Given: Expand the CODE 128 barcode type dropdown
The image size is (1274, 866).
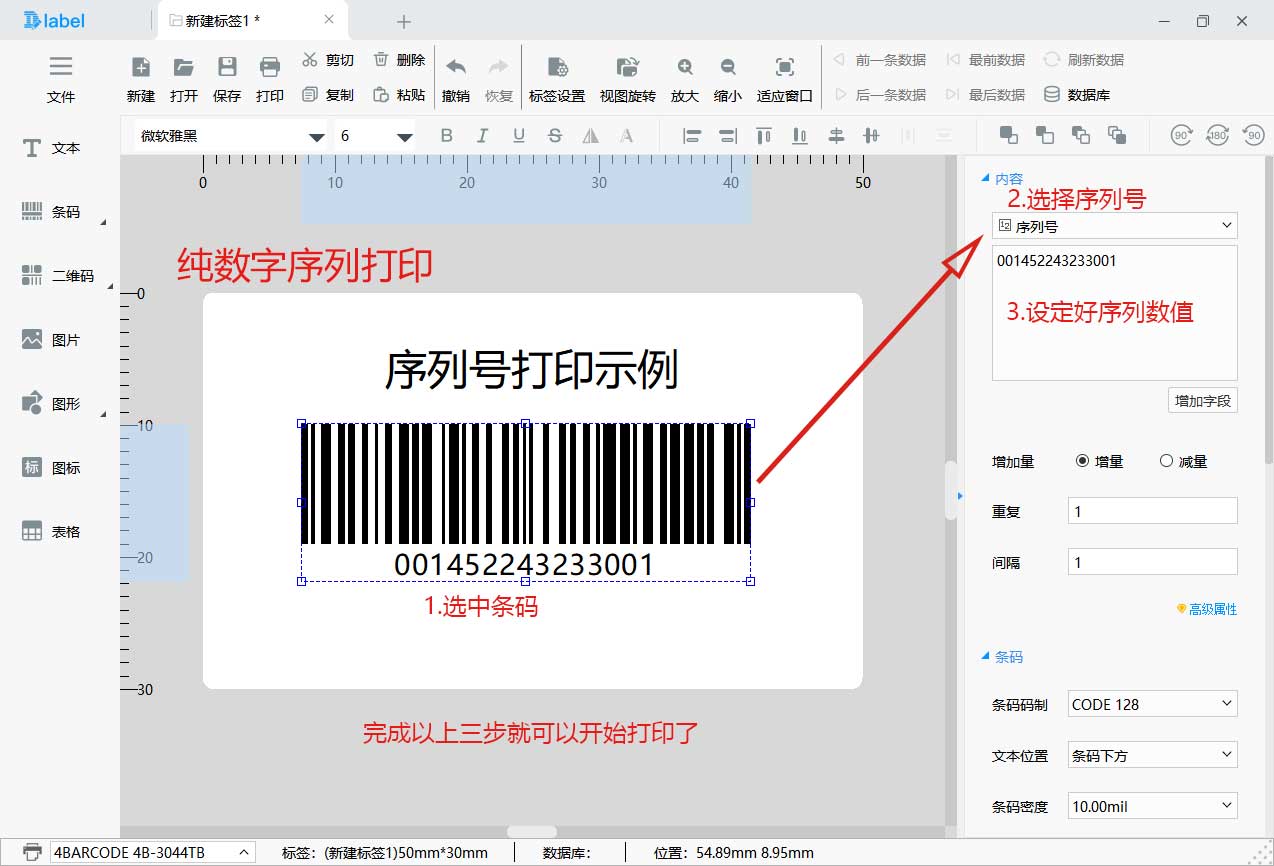Looking at the screenshot, I should tap(1152, 704).
